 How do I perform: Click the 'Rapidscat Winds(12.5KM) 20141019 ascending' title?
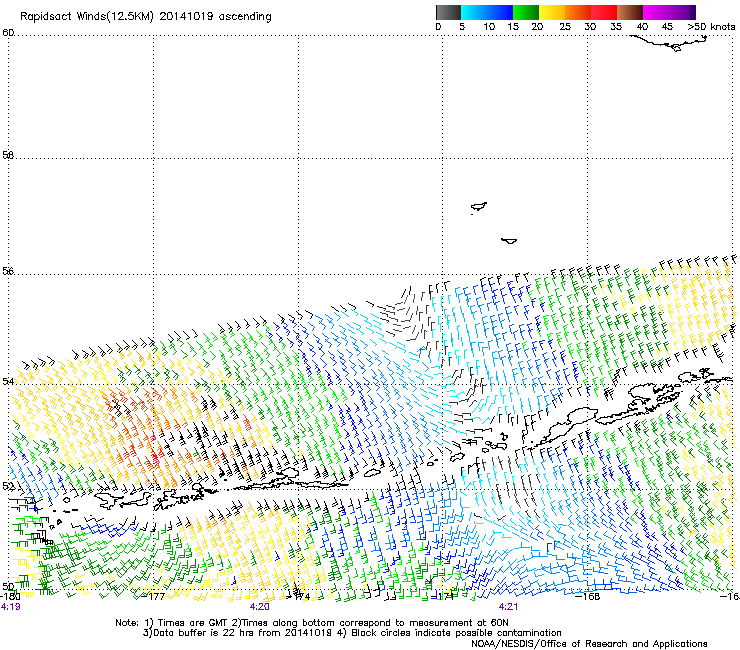click(146, 17)
